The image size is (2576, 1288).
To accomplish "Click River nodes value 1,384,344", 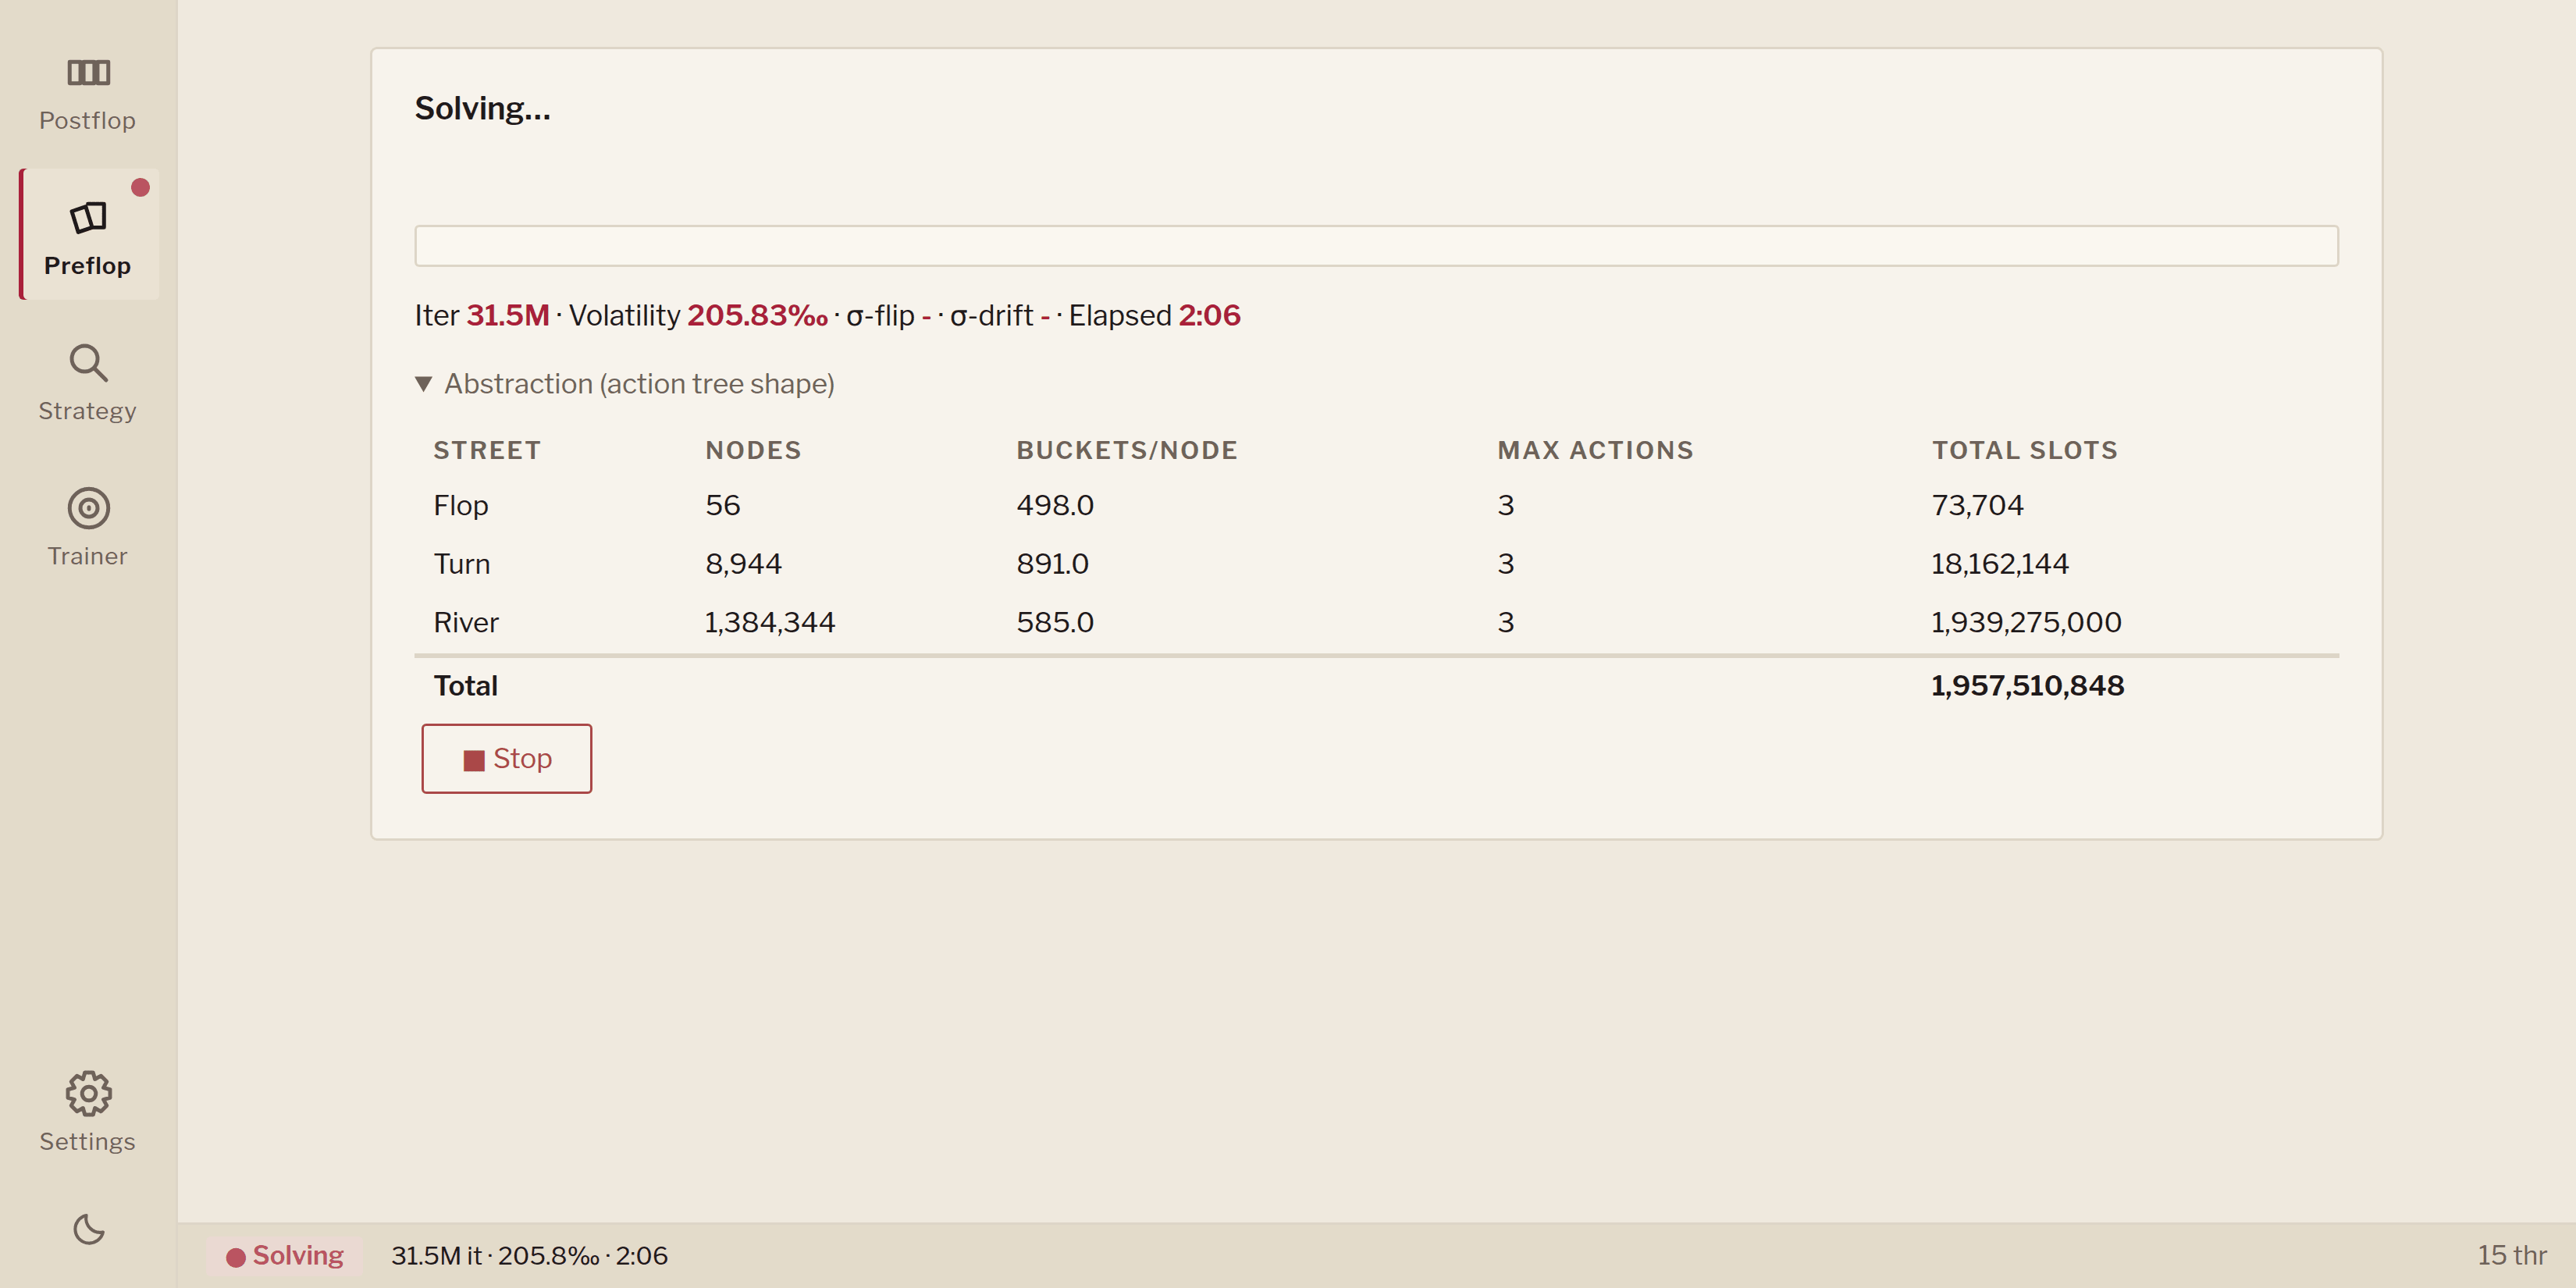I will click(770, 623).
